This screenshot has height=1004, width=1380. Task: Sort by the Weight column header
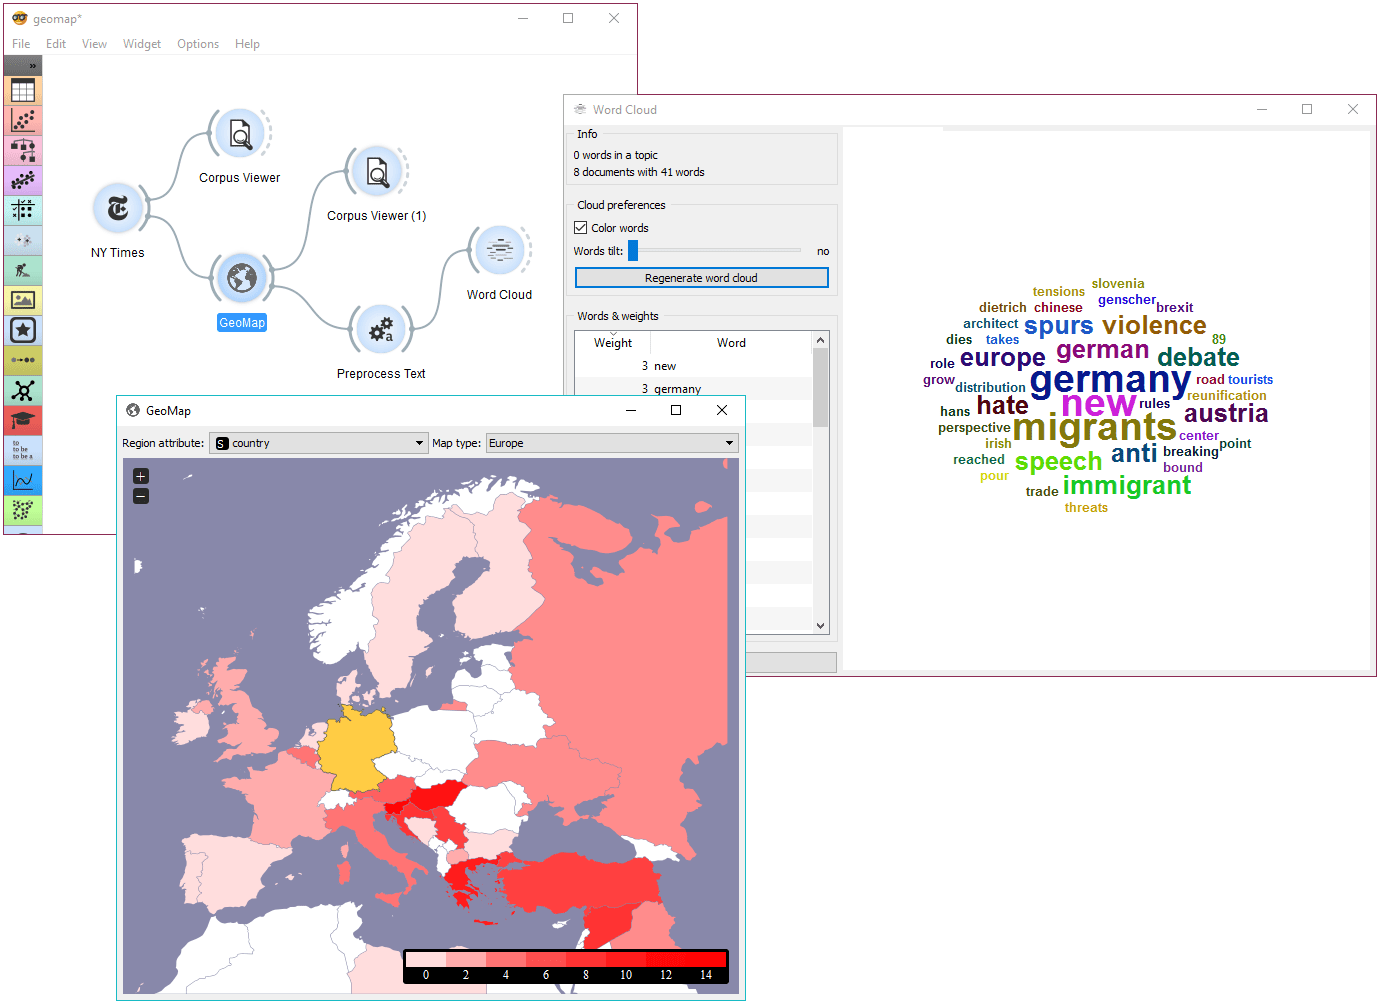[x=613, y=343]
